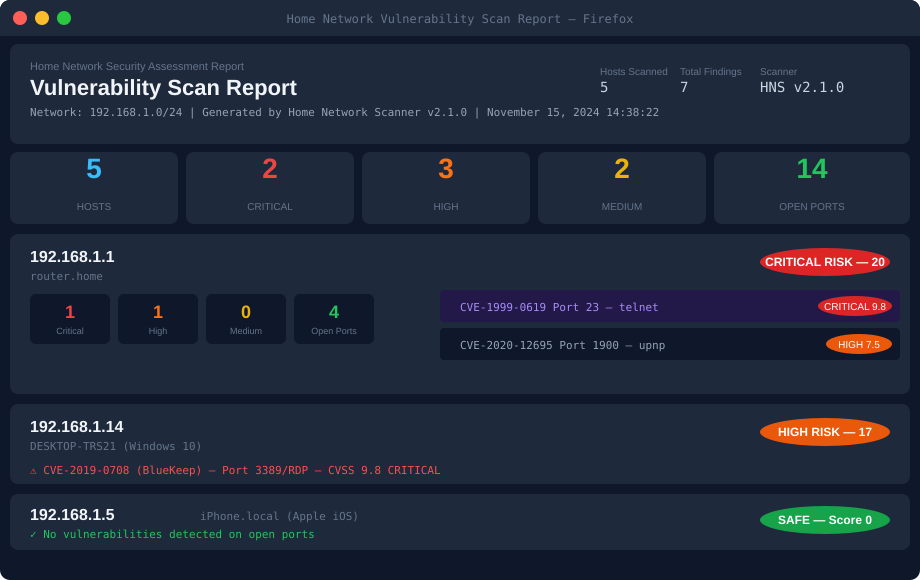Click the SAFE — Score 0 badge
Screen dimensions: 920x580
pyautogui.click(x=825, y=520)
